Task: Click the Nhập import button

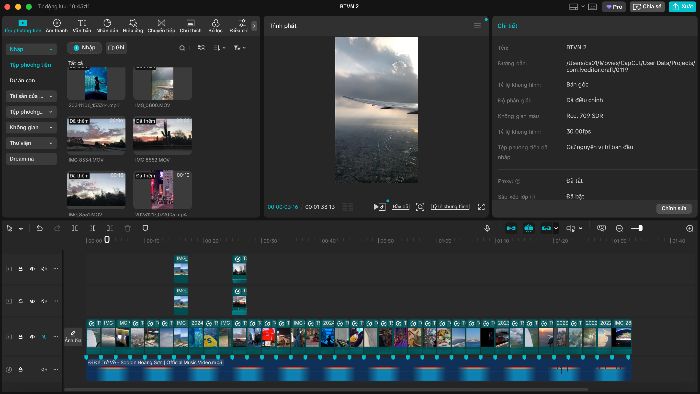Action: (84, 48)
